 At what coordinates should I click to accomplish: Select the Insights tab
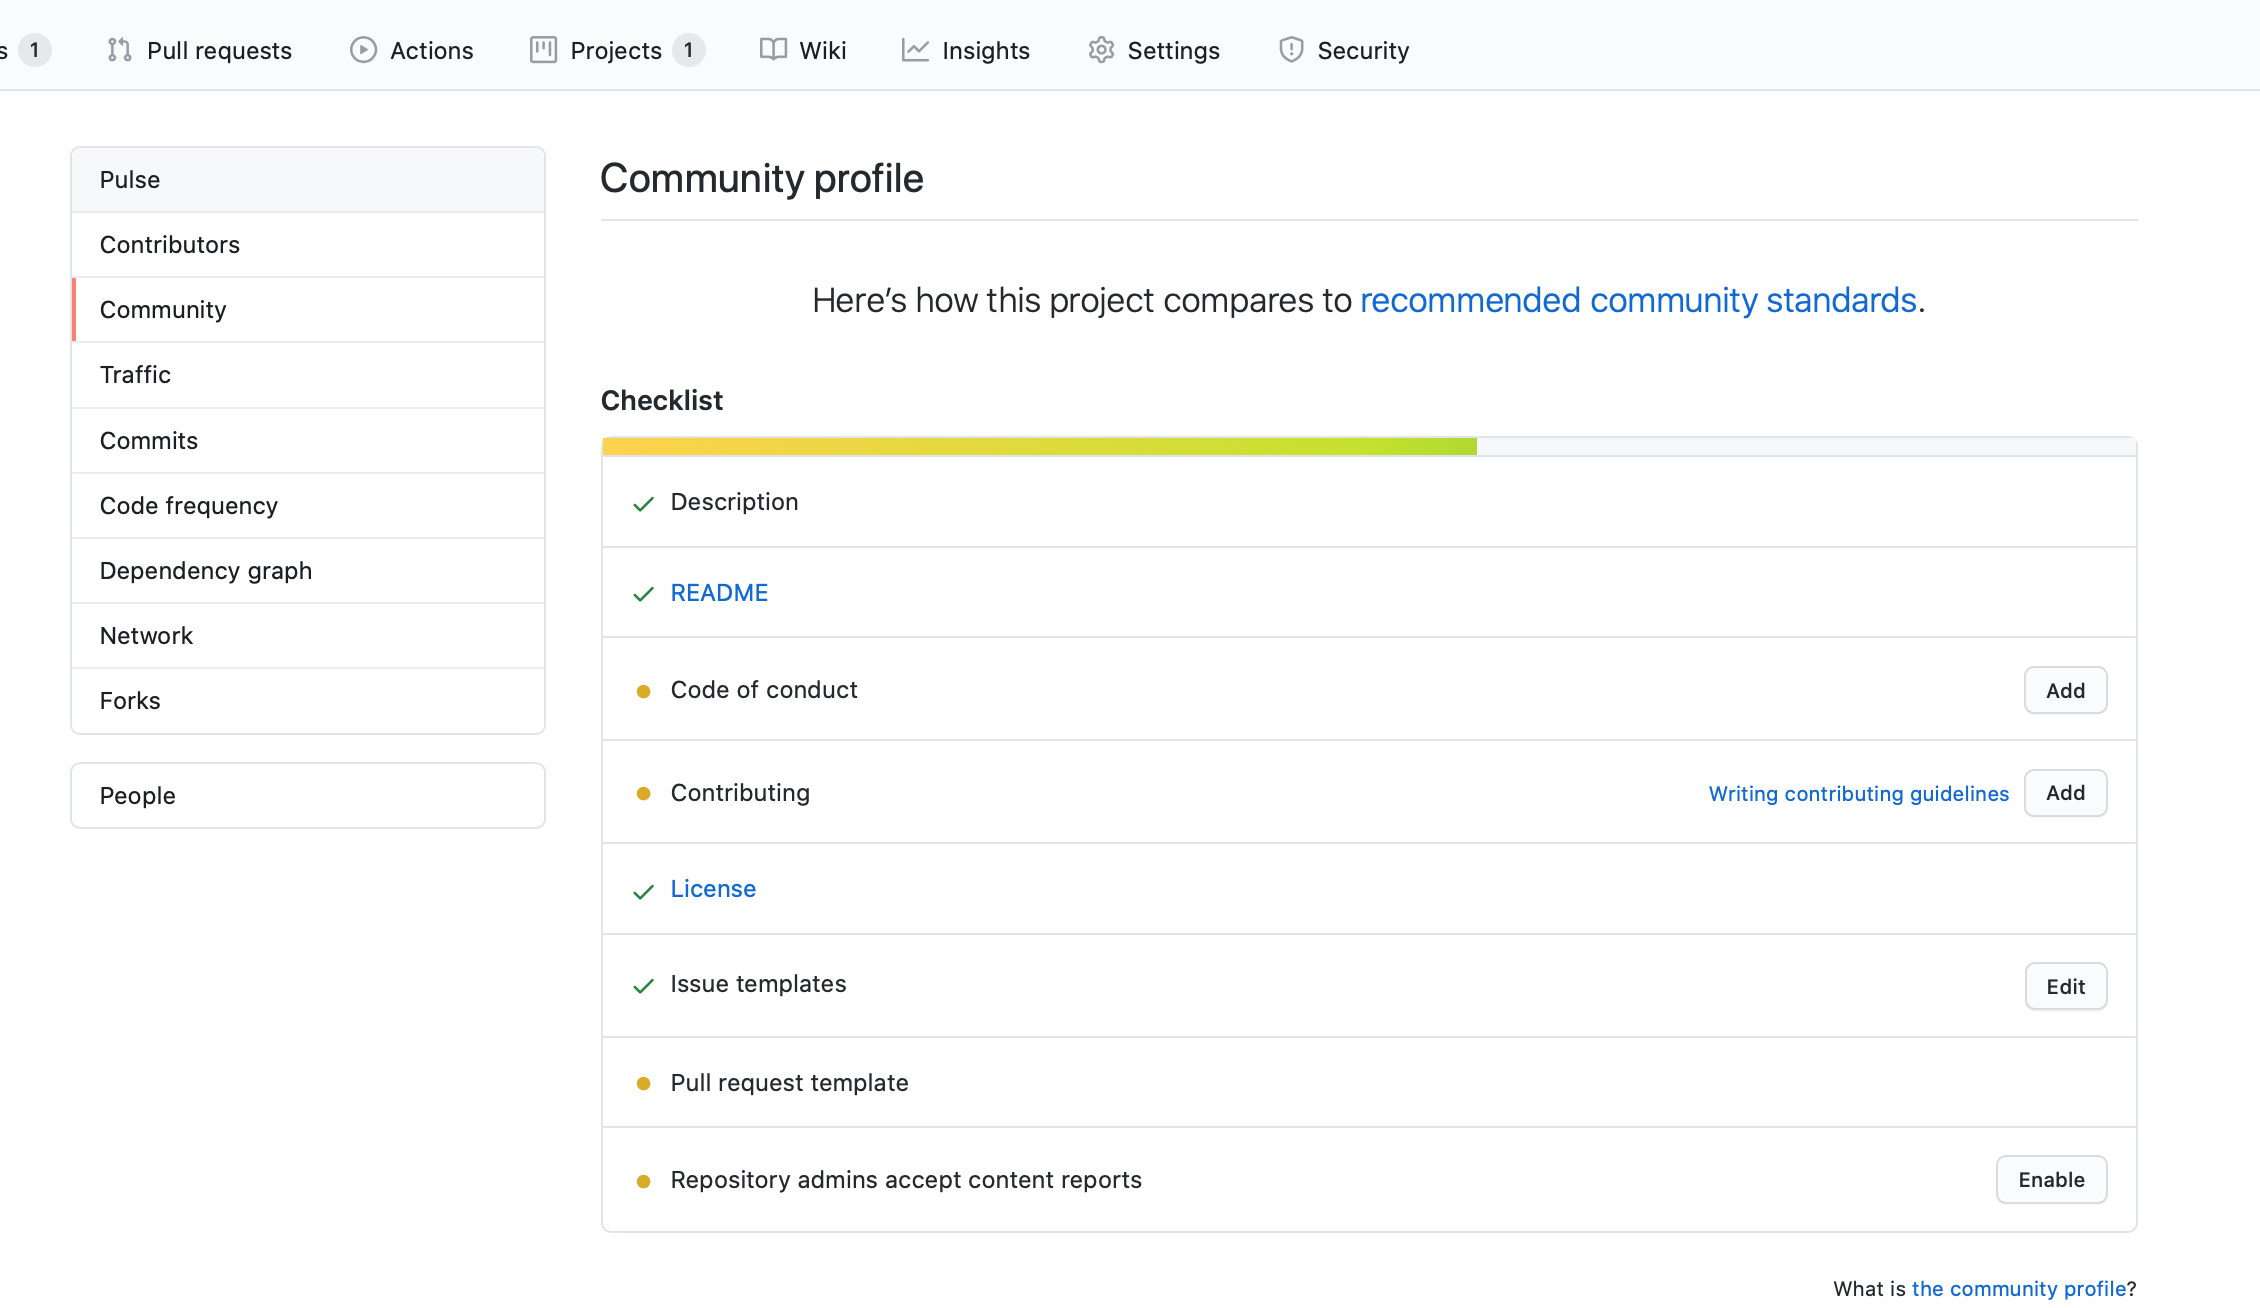click(x=965, y=50)
